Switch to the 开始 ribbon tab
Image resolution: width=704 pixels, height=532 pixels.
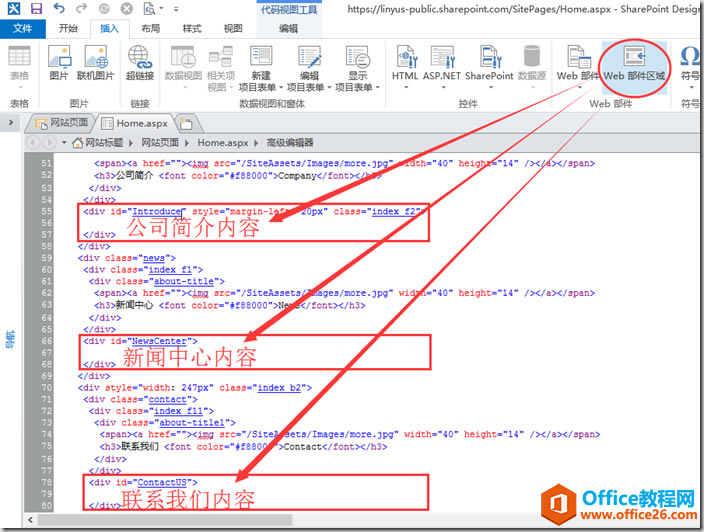click(68, 29)
